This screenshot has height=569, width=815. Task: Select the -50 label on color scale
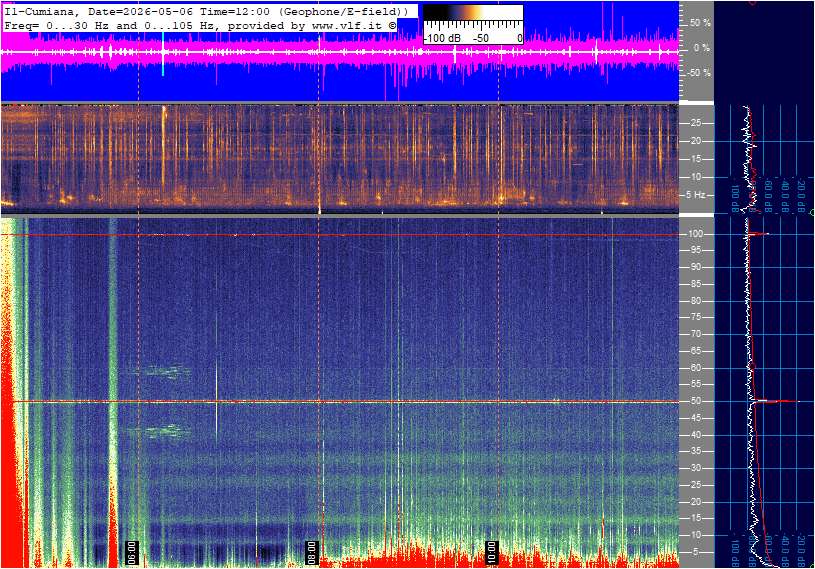(x=481, y=38)
